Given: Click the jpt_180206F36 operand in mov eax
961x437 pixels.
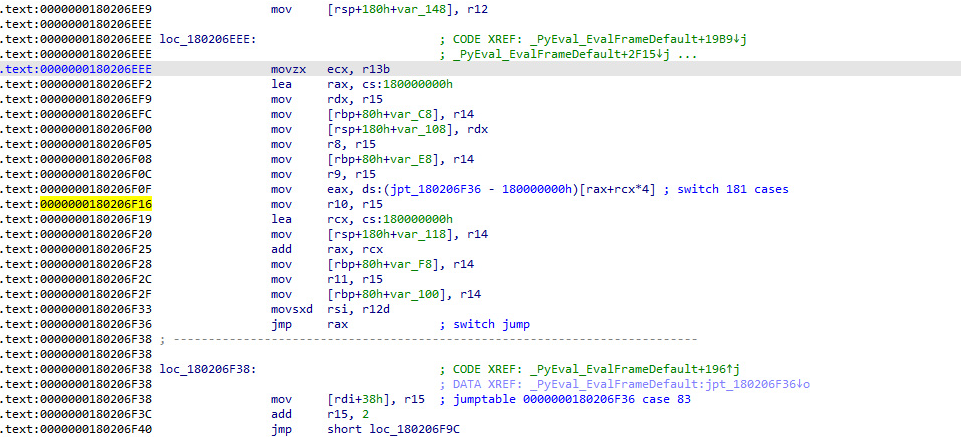Looking at the screenshot, I should click(x=422, y=189).
